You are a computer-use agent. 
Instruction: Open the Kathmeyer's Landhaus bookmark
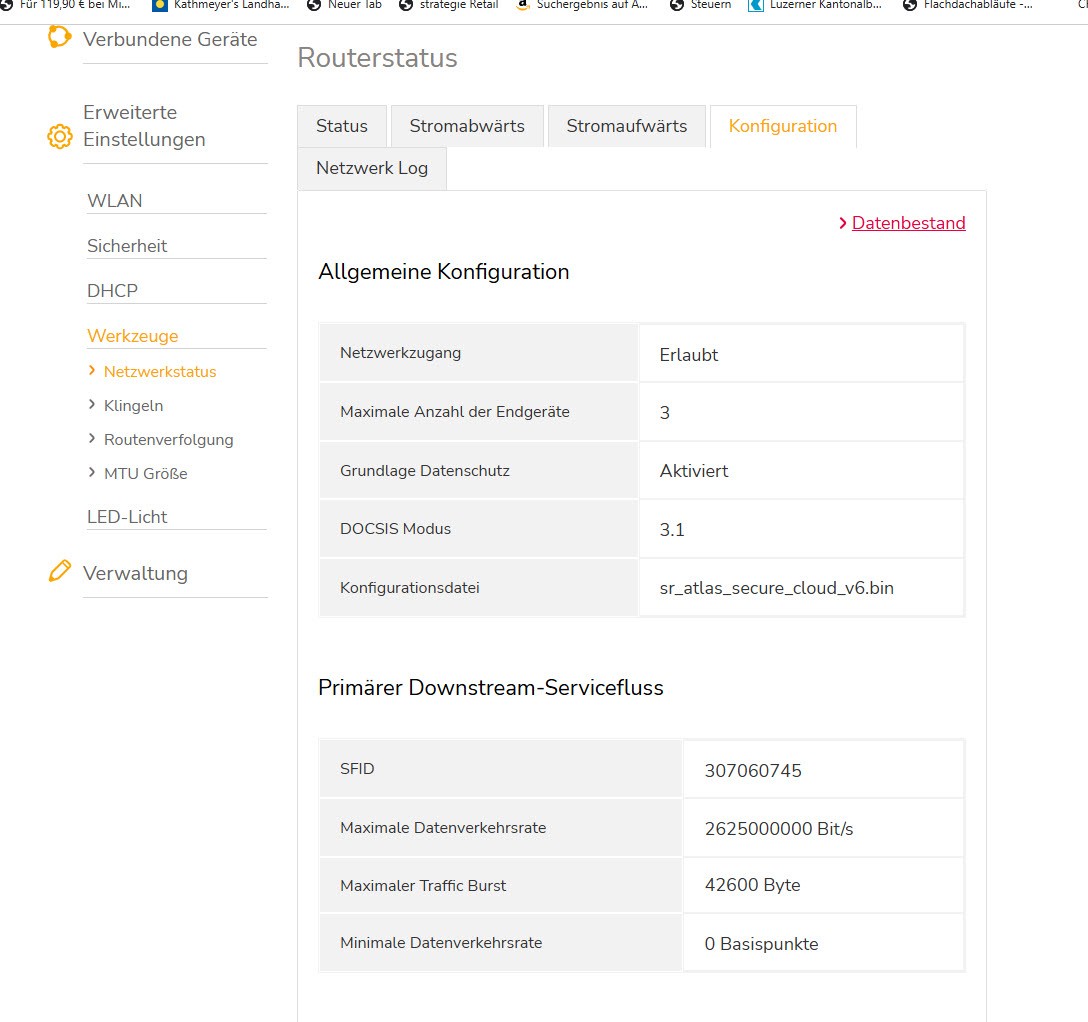(221, 5)
